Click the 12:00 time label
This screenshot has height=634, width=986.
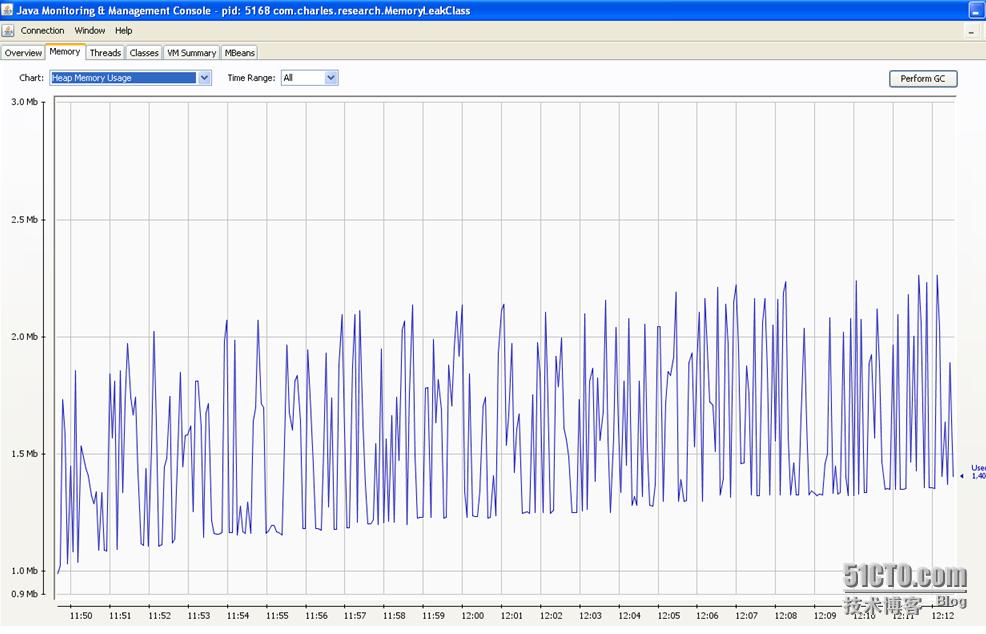point(472,616)
